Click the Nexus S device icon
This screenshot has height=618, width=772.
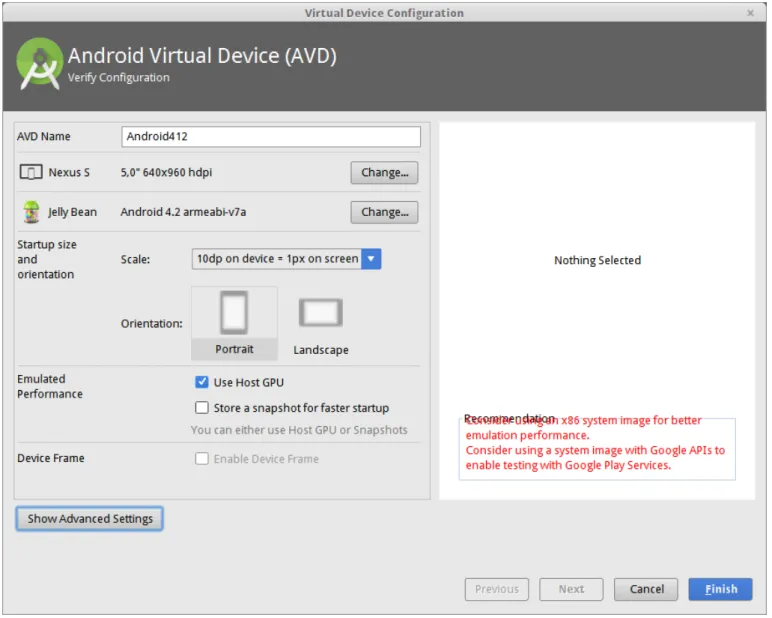click(x=31, y=173)
